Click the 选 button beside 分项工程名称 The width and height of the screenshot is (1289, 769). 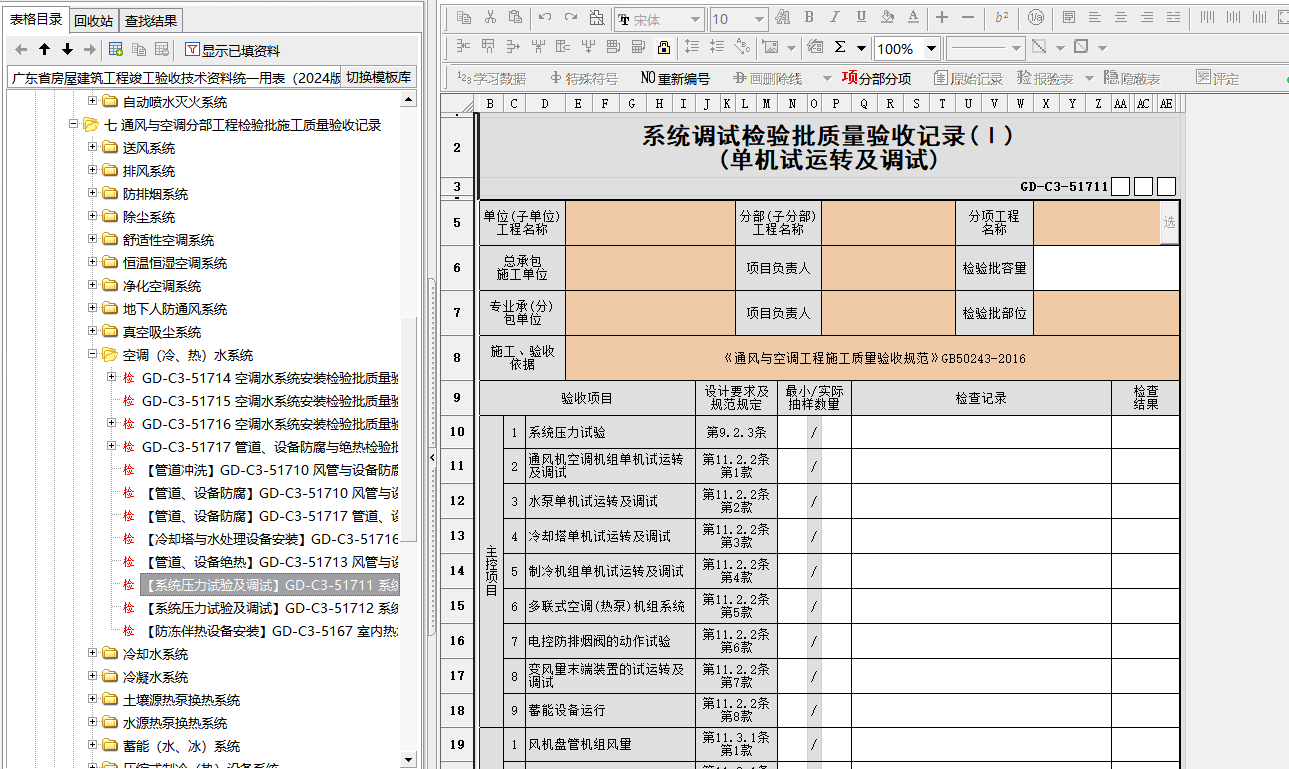click(1169, 222)
